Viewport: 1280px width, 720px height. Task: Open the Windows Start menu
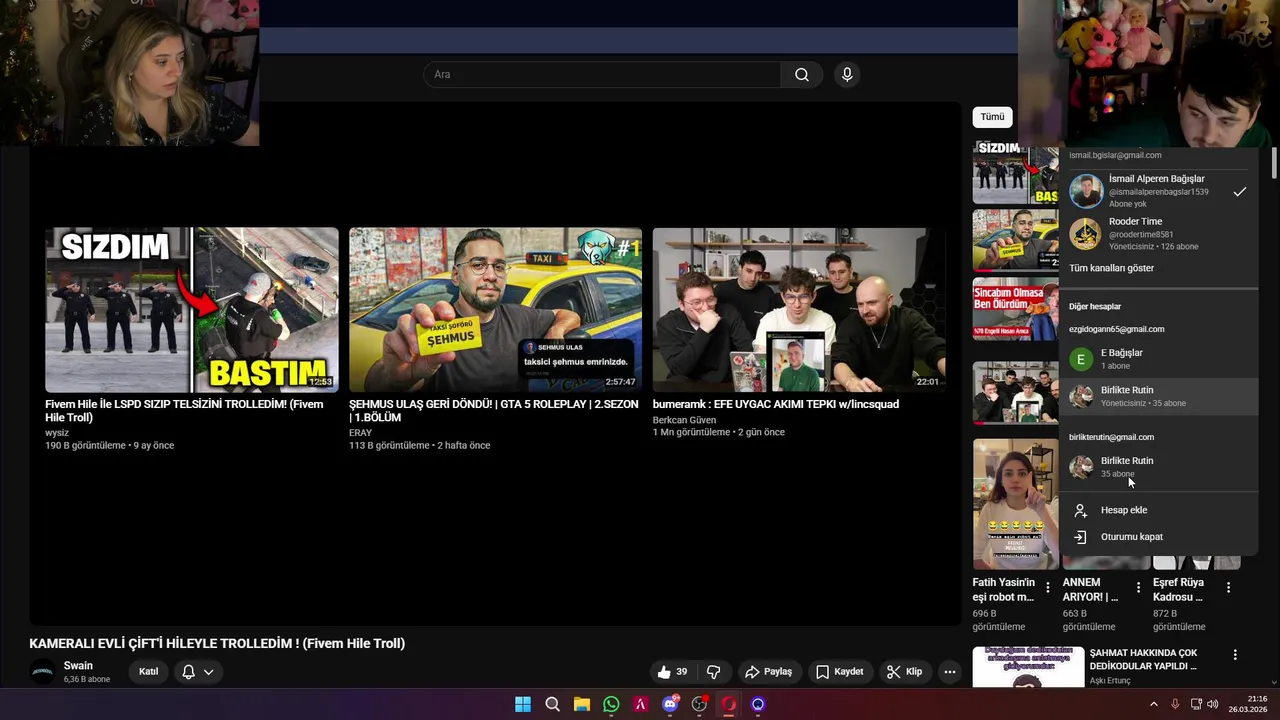pos(523,704)
